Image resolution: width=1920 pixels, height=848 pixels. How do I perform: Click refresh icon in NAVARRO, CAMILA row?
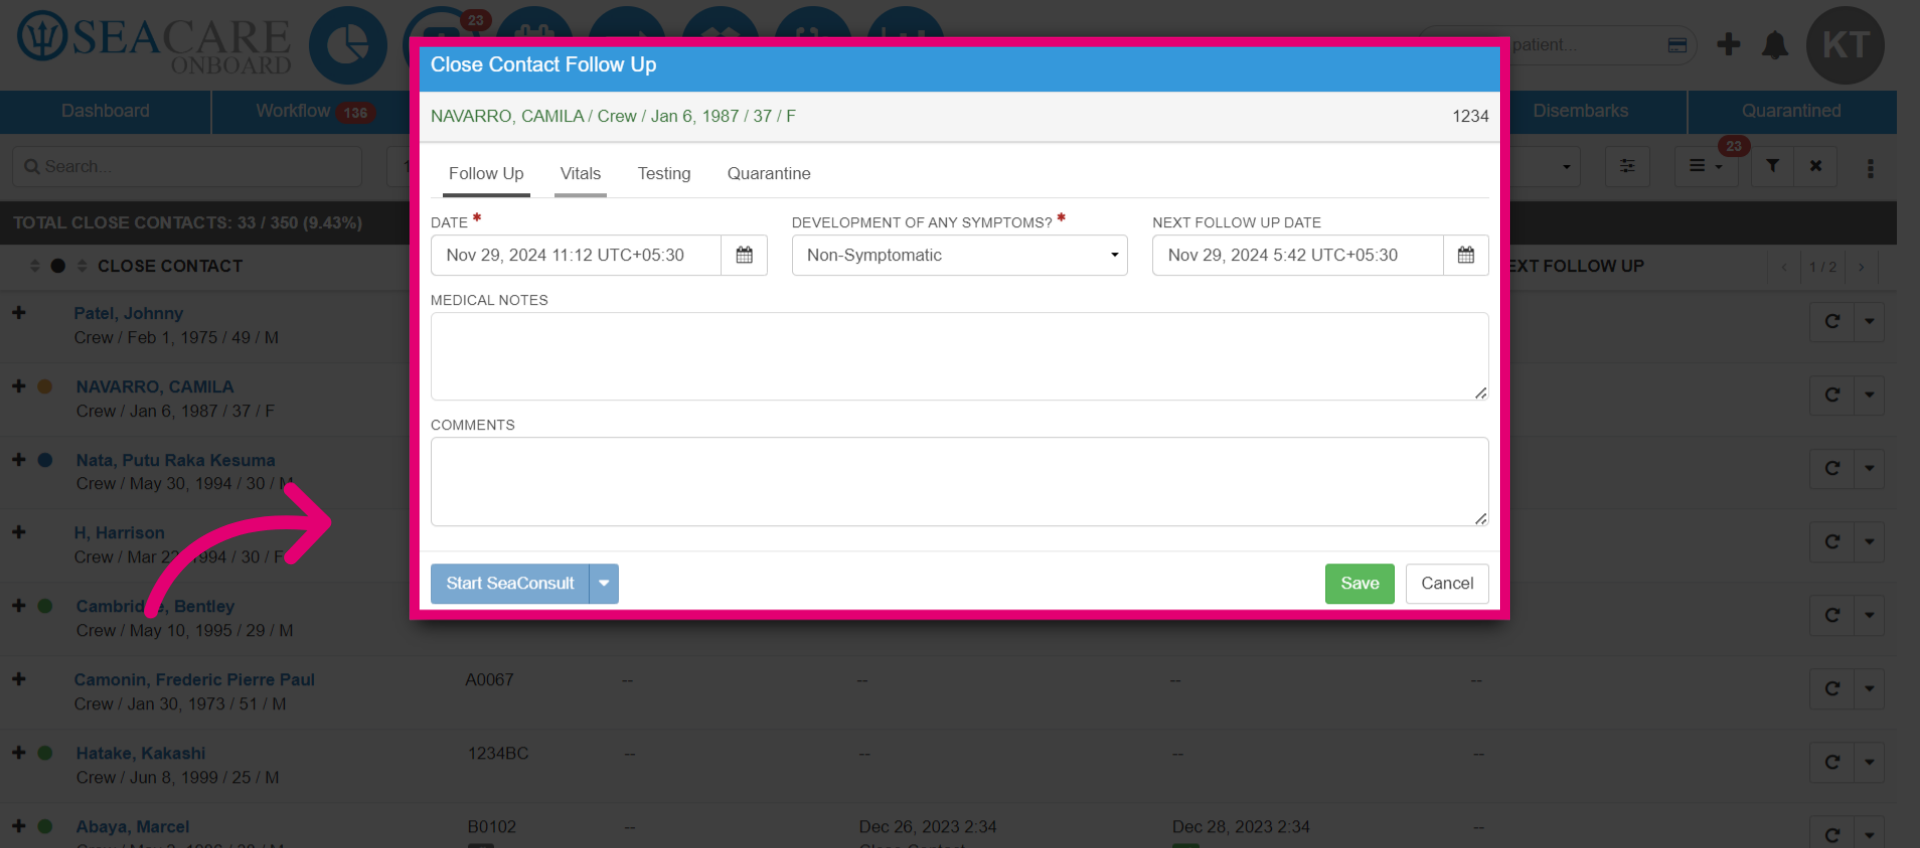(1832, 395)
